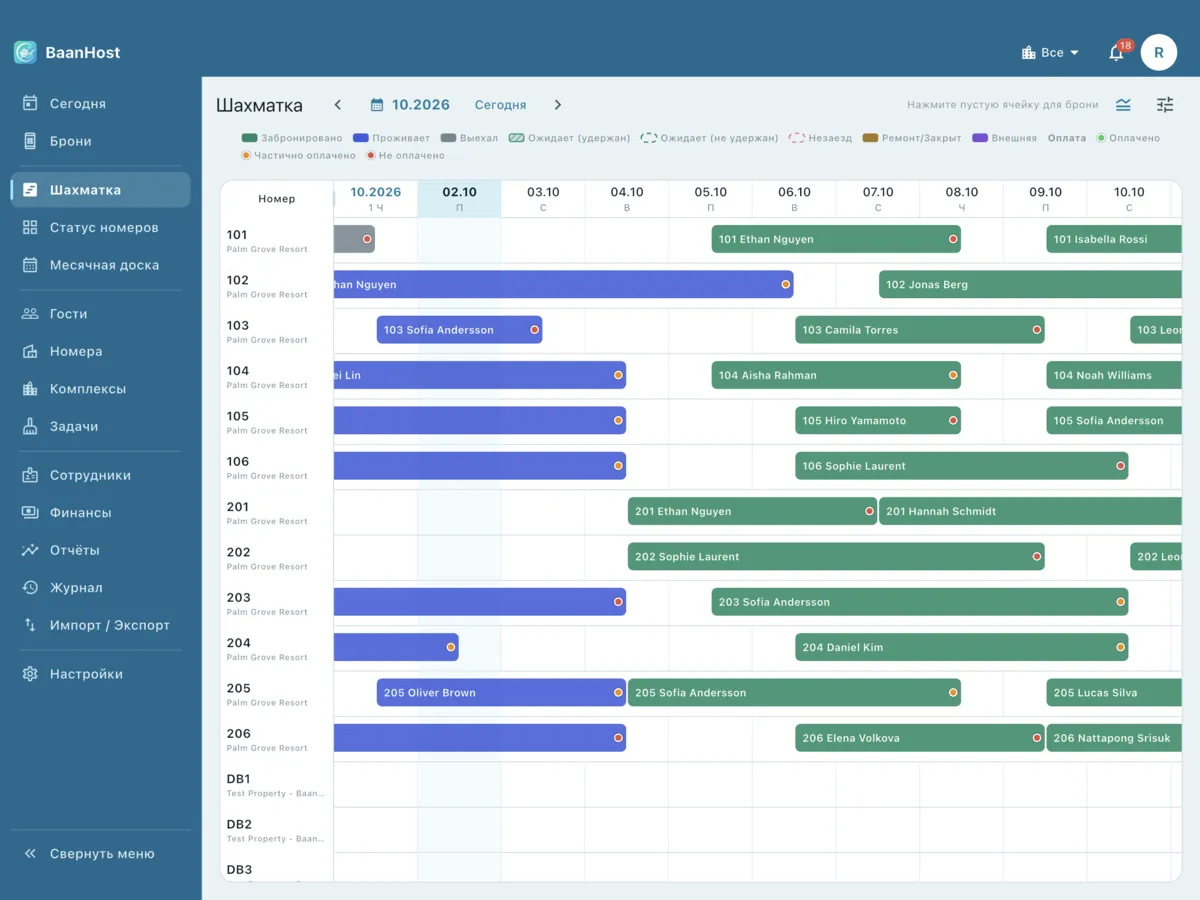
Task: Select the 02.10 date column header
Action: pyautogui.click(x=459, y=198)
